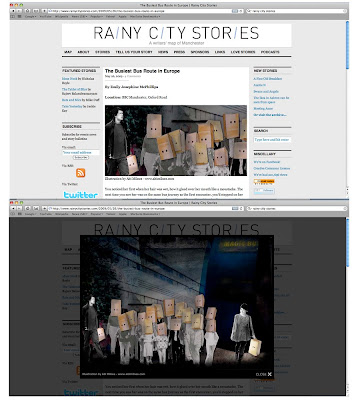The height and width of the screenshot is (400, 360).
Task: Open the first Featured Stories link
Action: point(69,79)
